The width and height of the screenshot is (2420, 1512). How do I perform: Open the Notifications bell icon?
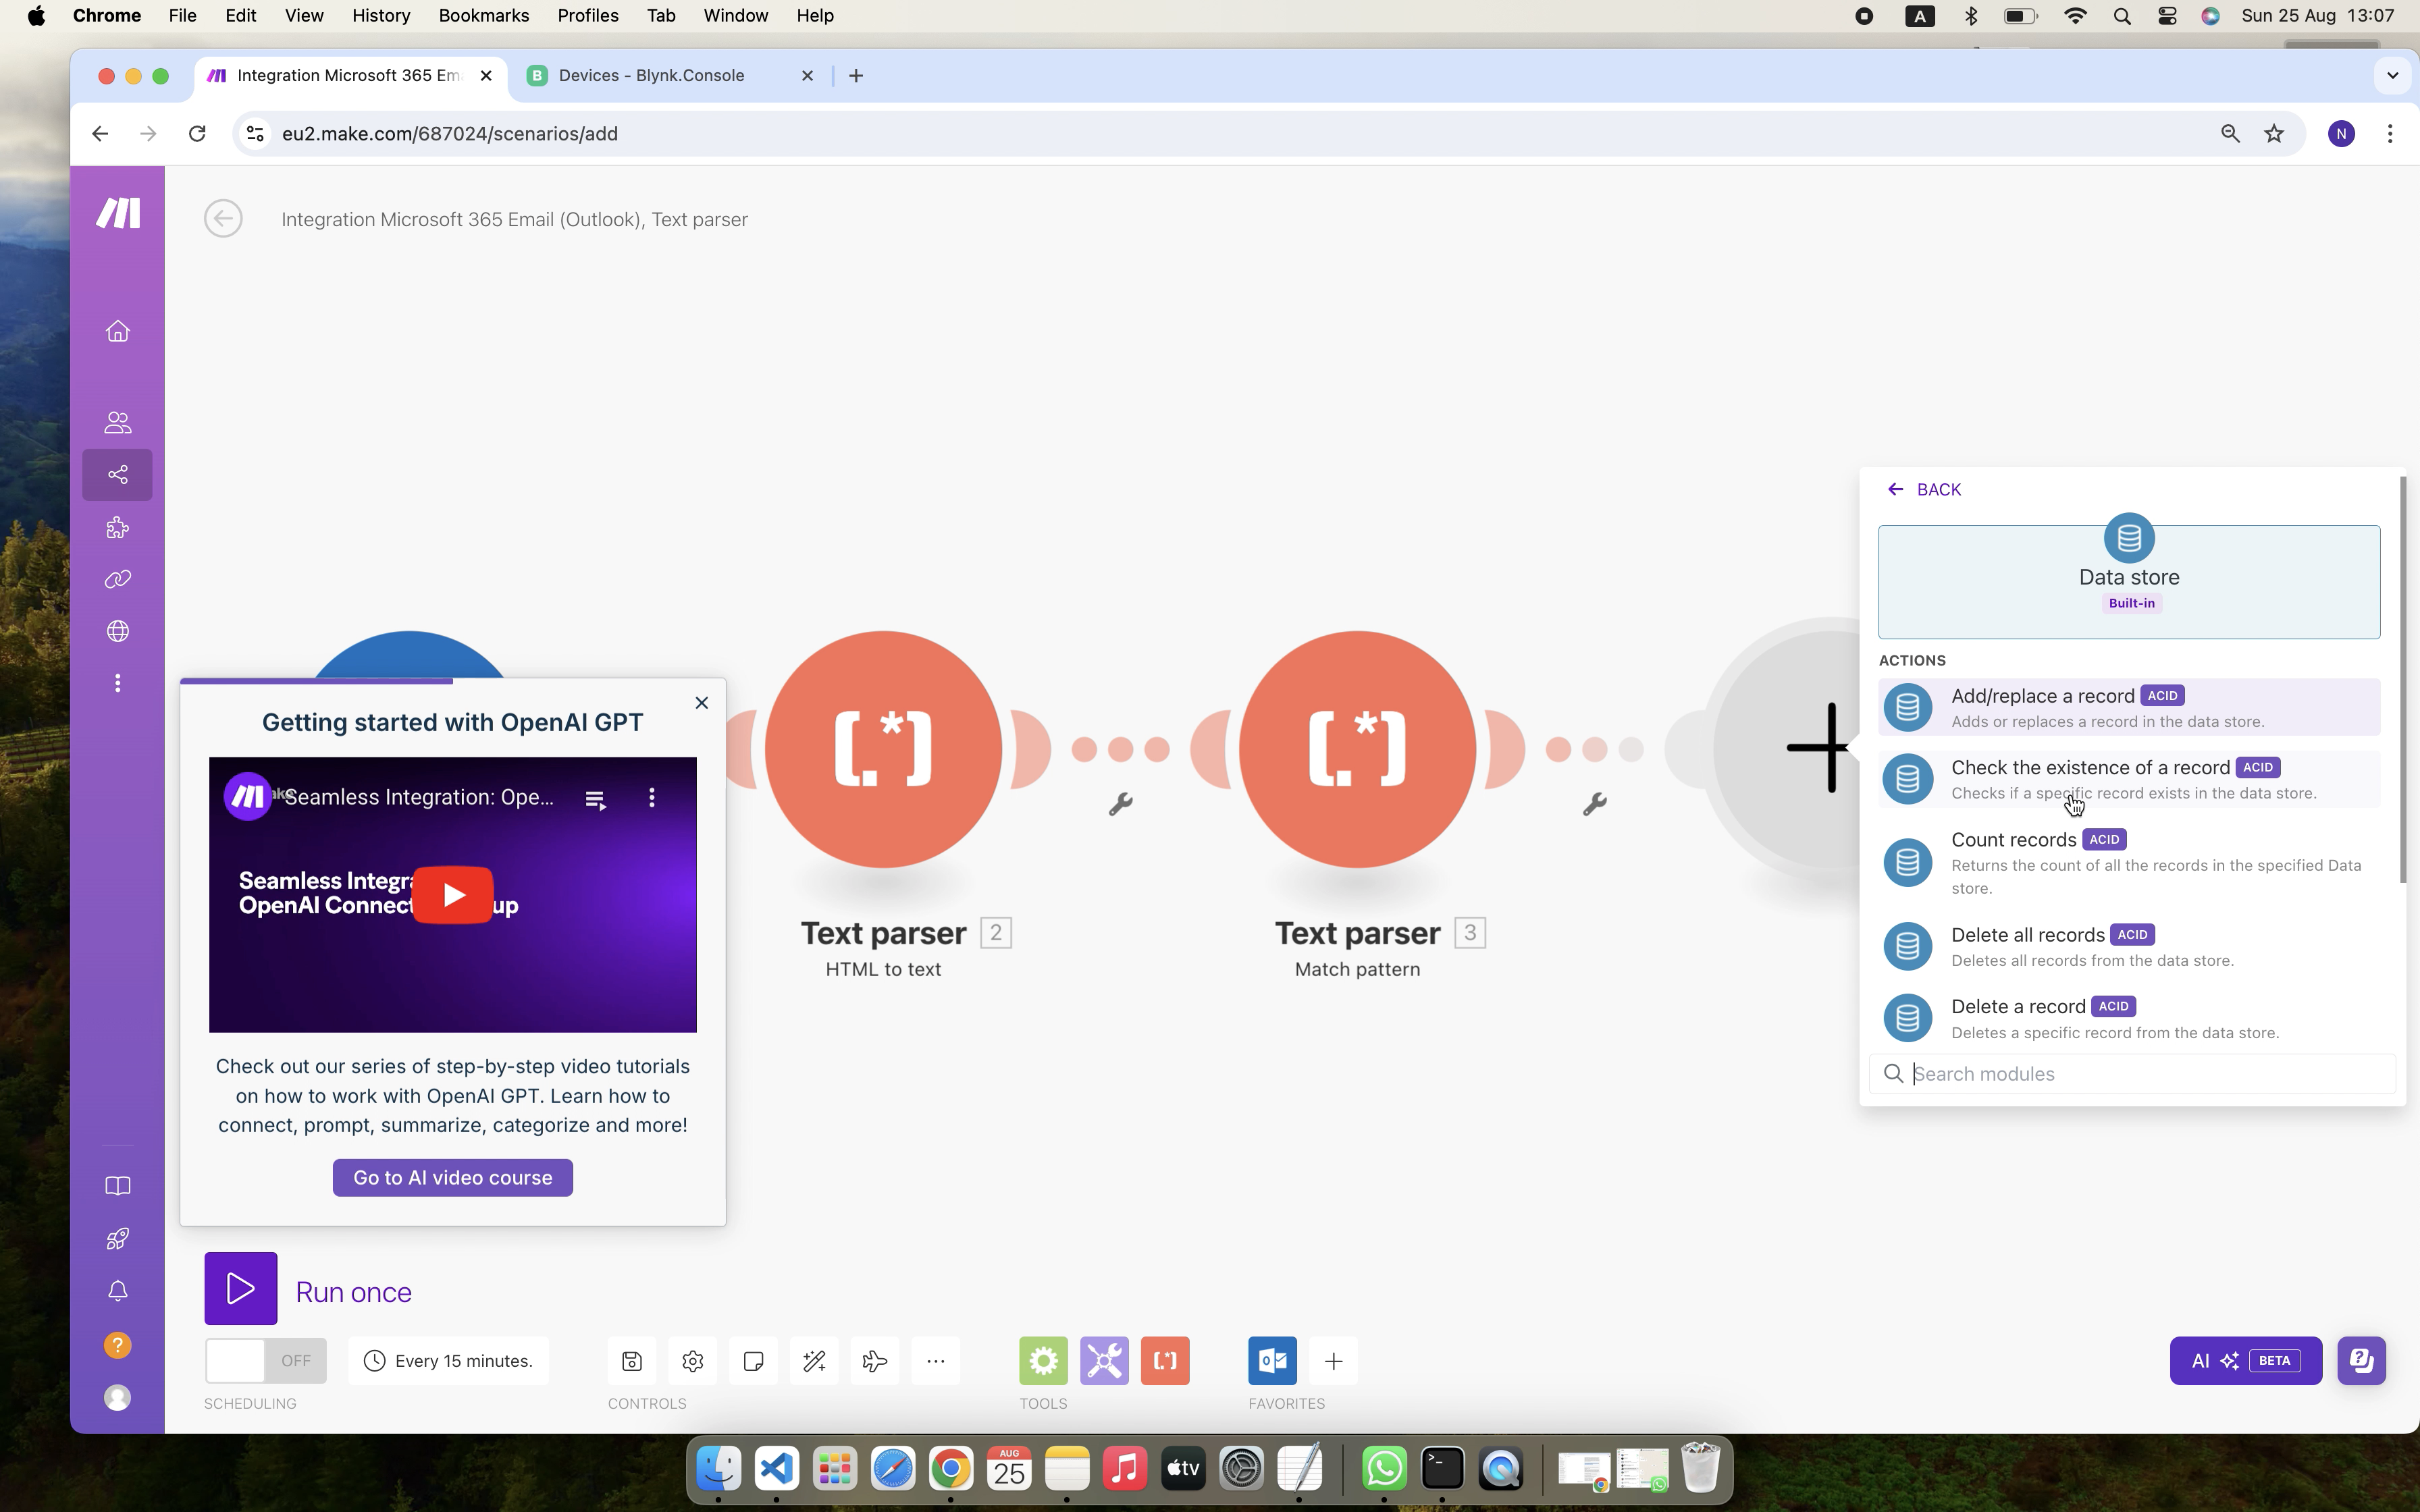[118, 1291]
